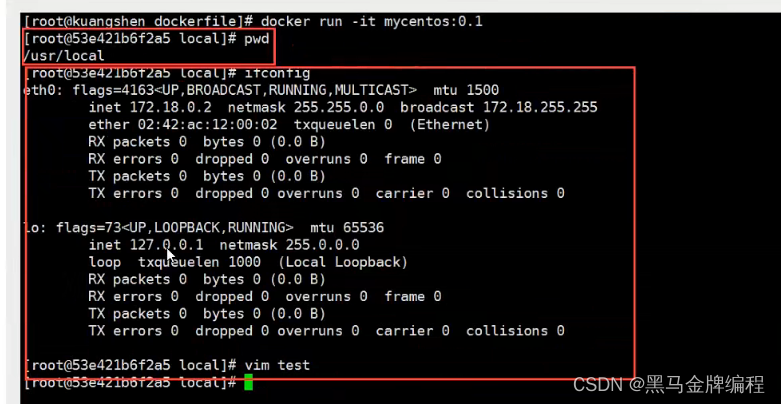
Task: Click the '(Ethernet)' text
Action: (450, 125)
